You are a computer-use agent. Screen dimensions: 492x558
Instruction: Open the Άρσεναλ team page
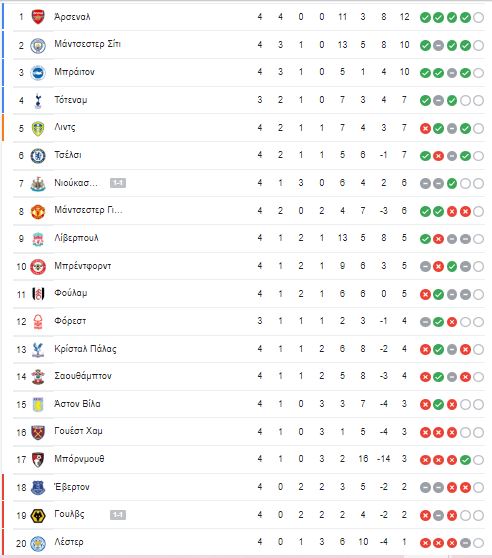click(x=72, y=17)
